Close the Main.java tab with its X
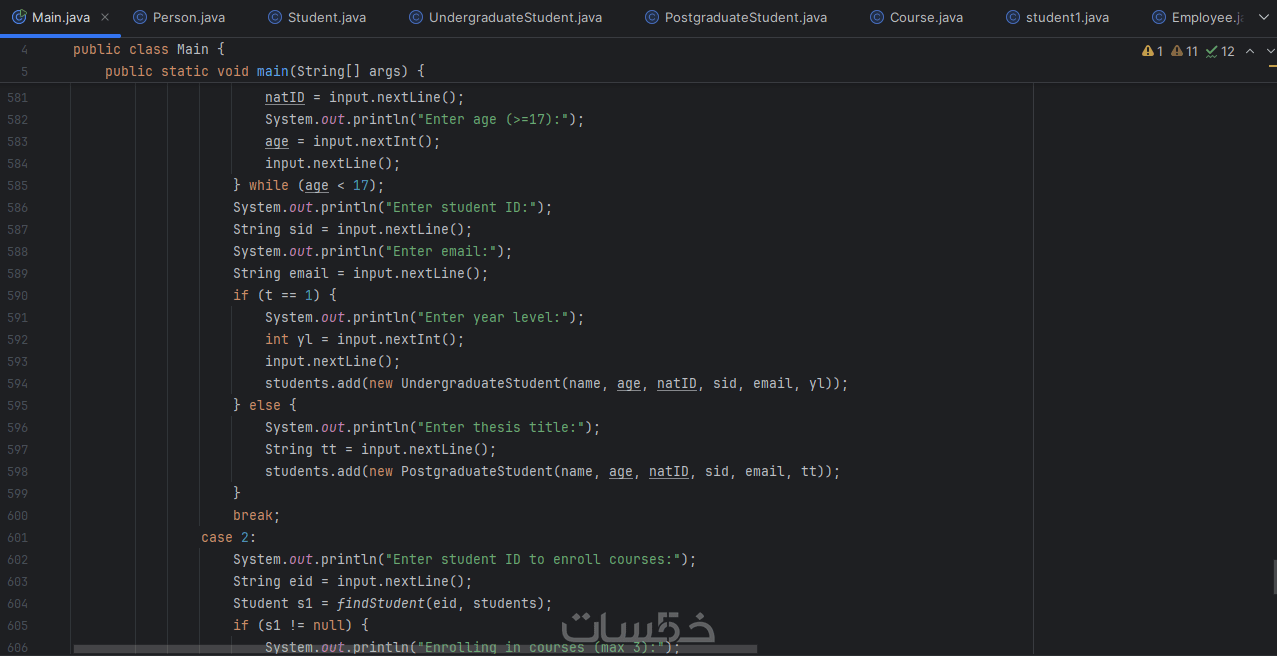 pyautogui.click(x=105, y=17)
